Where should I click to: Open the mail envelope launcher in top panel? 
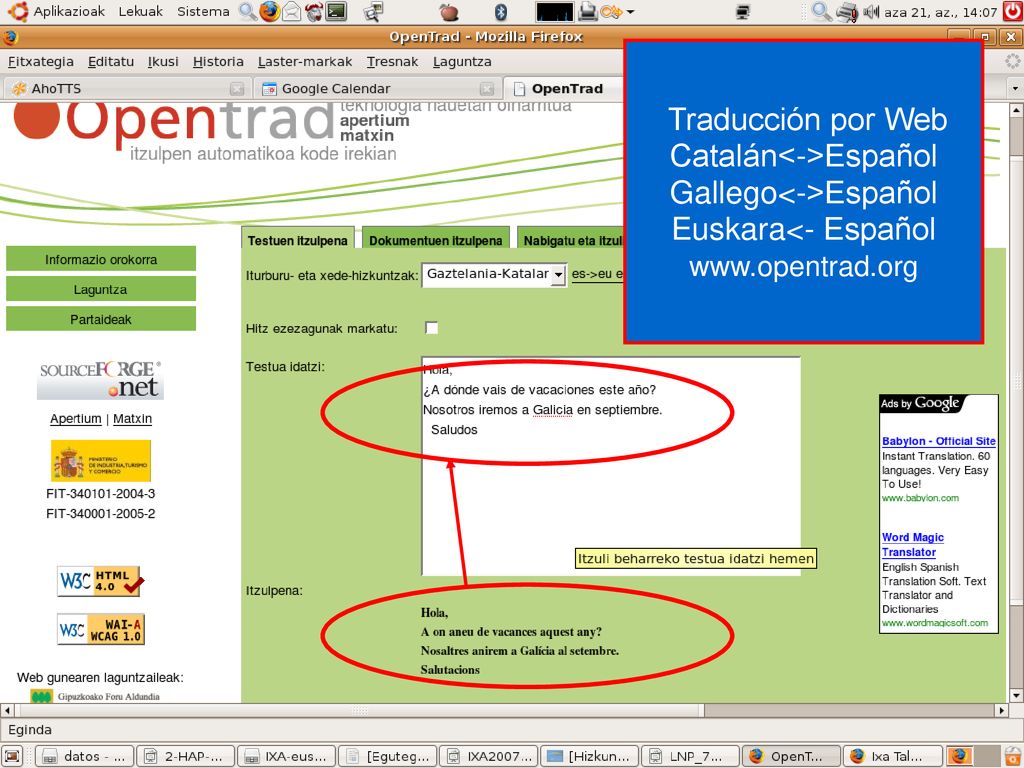click(x=292, y=11)
